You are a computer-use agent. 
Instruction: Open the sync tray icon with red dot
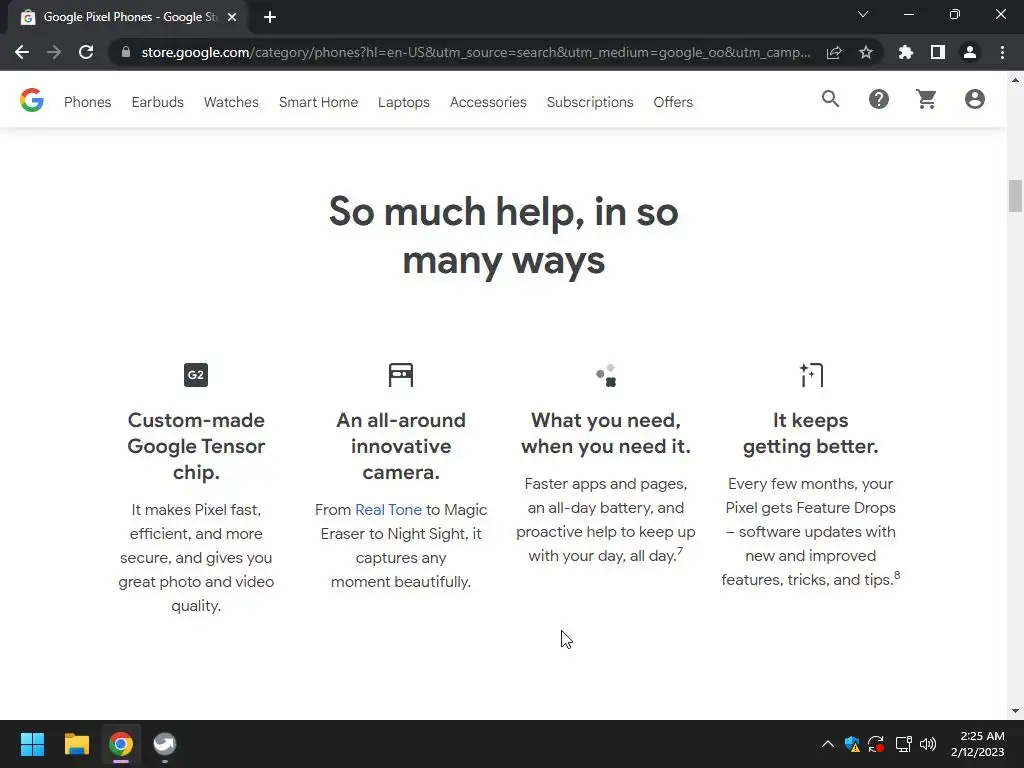pyautogui.click(x=876, y=744)
